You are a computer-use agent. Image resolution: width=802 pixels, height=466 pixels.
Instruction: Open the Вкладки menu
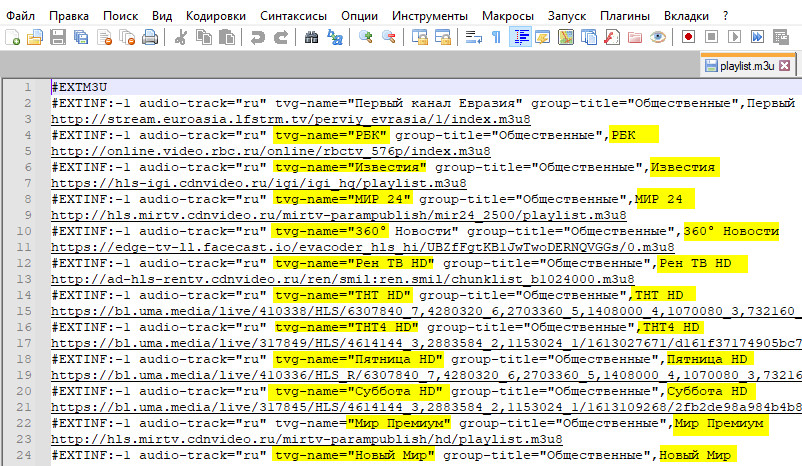686,16
